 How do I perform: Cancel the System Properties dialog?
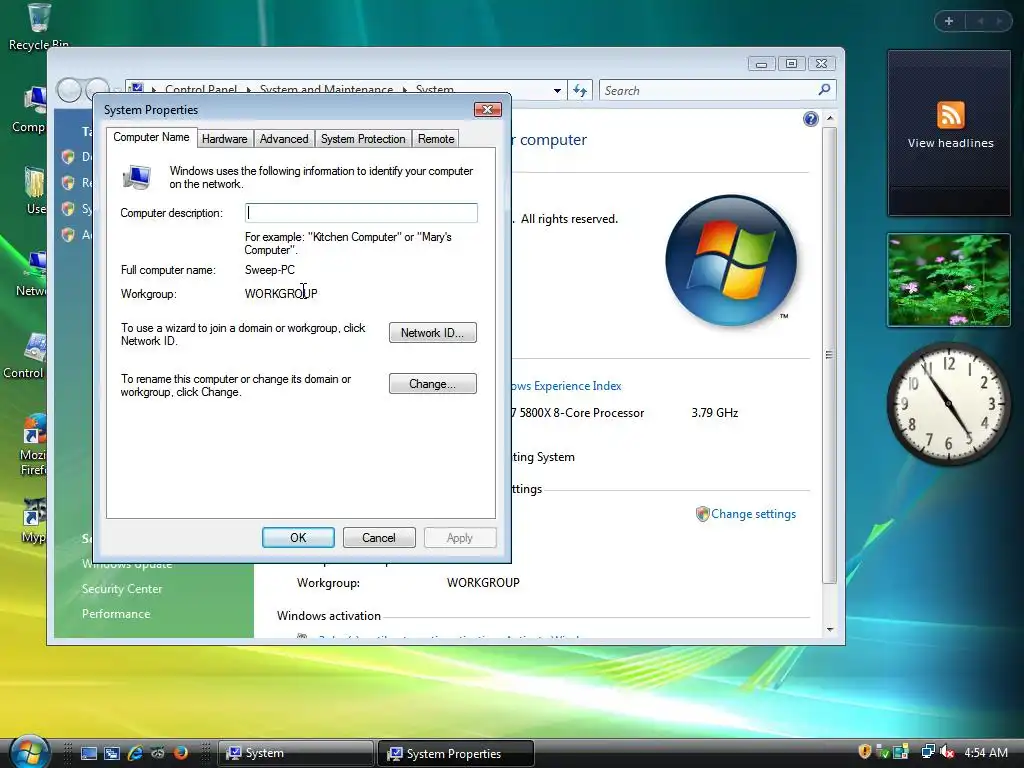tap(379, 537)
